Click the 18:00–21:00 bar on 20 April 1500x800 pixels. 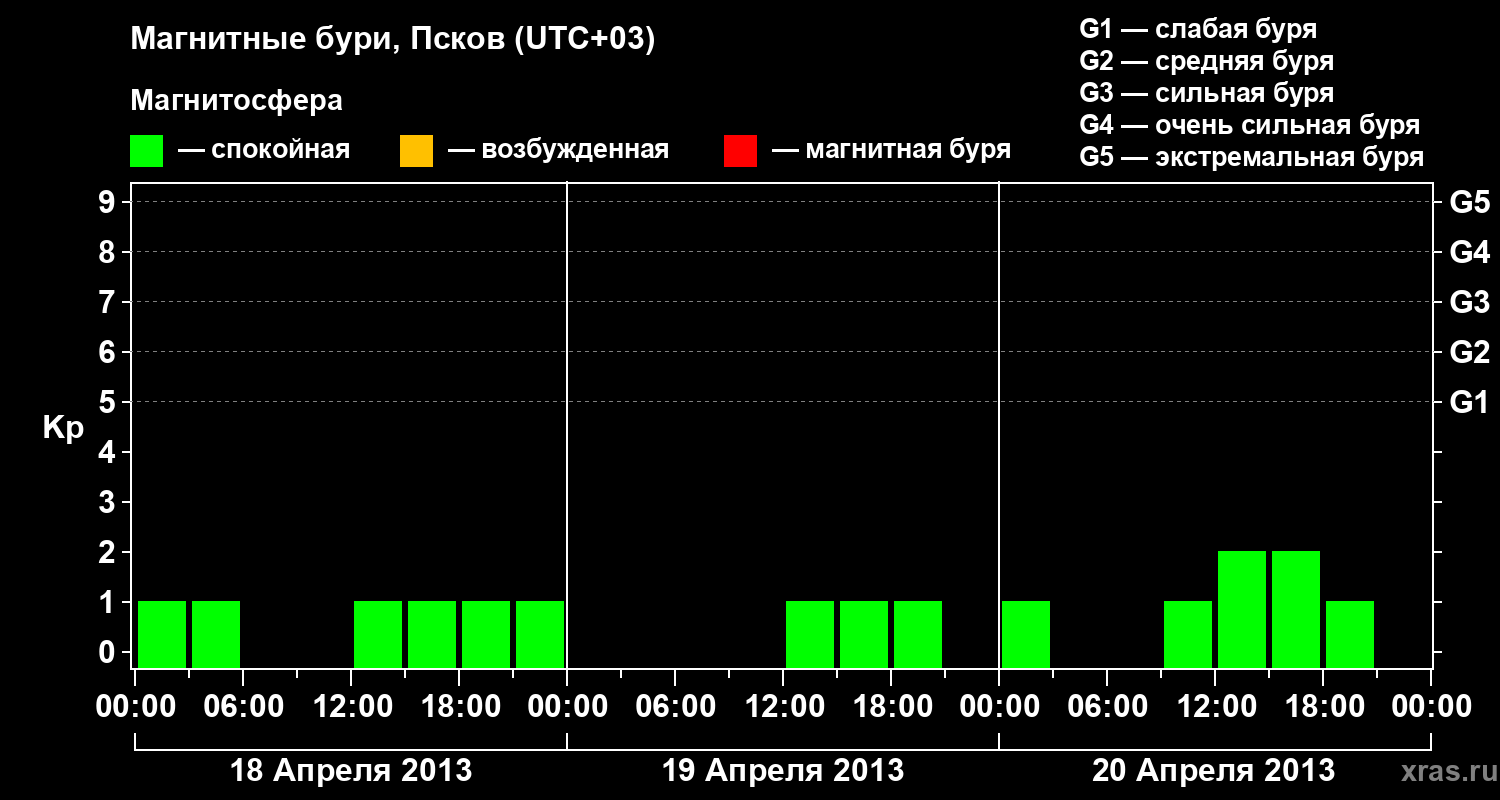point(1350,634)
